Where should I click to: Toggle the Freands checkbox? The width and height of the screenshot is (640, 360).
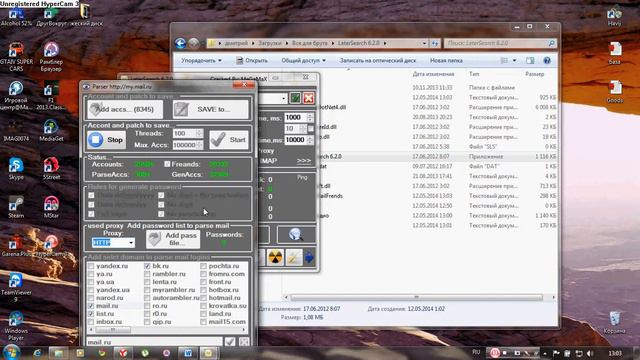pyautogui.click(x=167, y=164)
